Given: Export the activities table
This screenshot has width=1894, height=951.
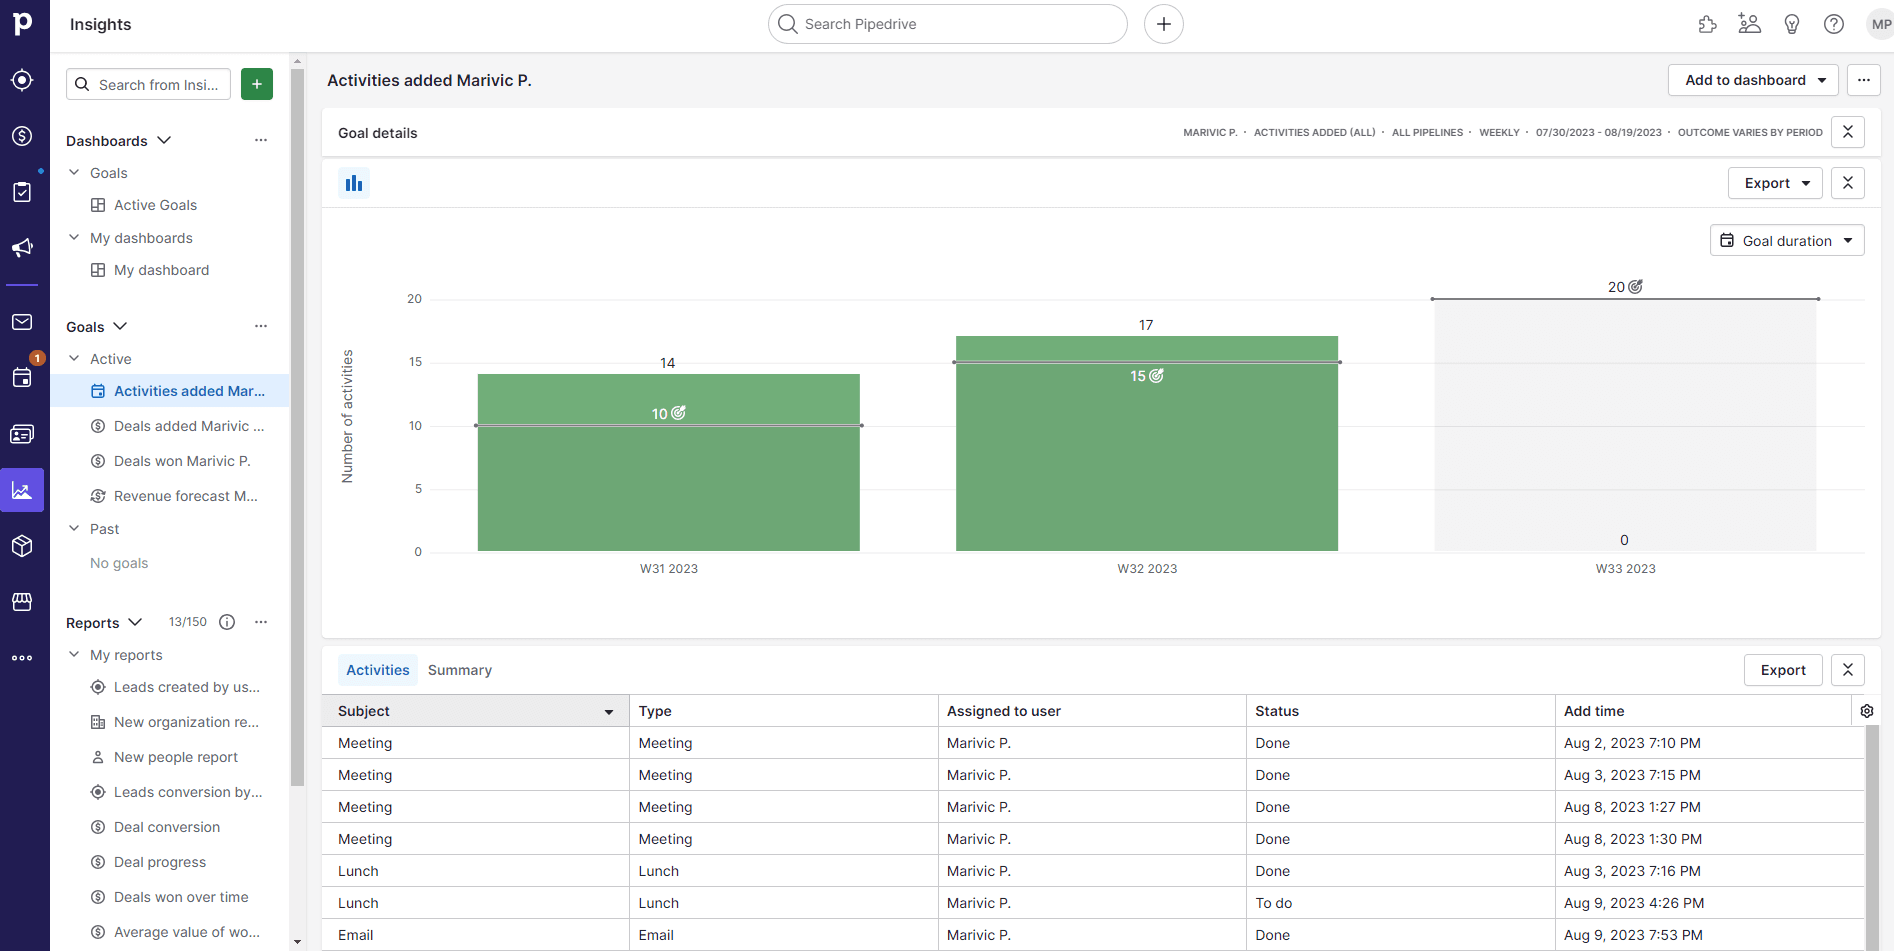Looking at the screenshot, I should point(1783,670).
